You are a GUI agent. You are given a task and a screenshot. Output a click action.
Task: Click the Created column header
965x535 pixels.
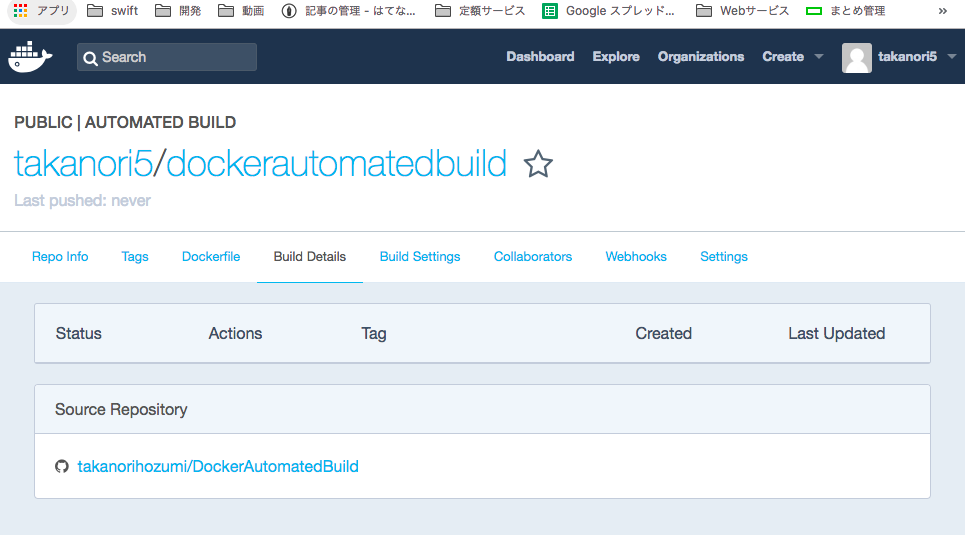(663, 334)
